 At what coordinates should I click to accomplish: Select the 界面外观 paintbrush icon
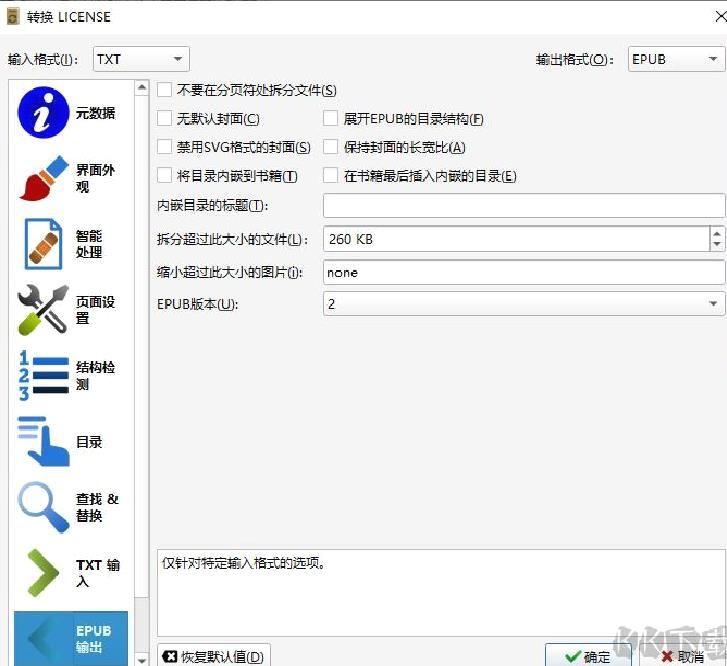pyautogui.click(x=44, y=178)
